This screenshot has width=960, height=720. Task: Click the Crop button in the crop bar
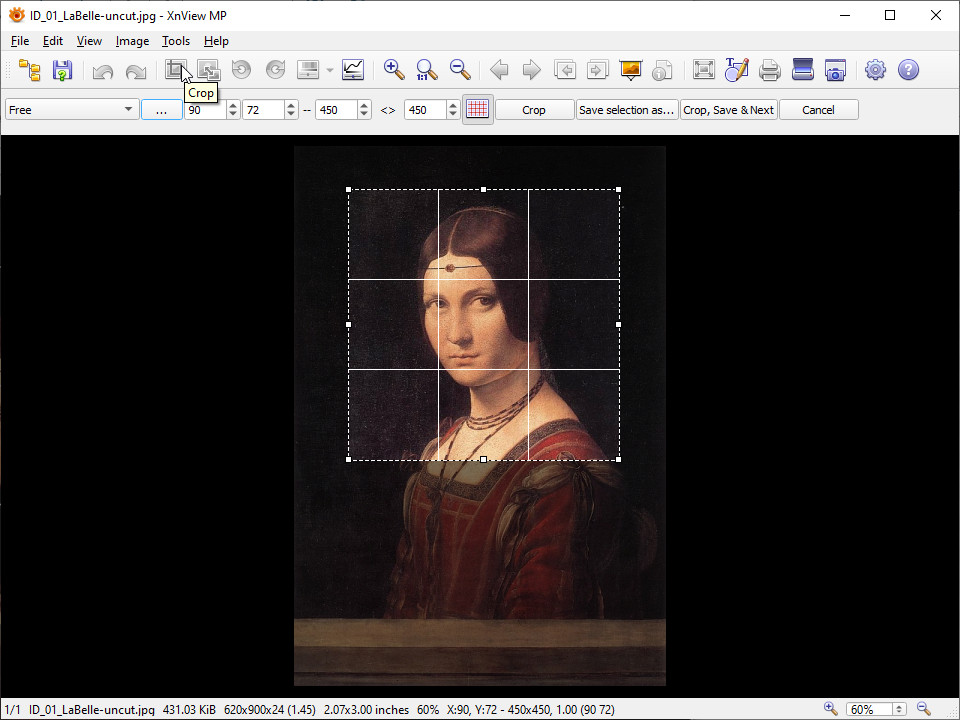pyautogui.click(x=534, y=110)
